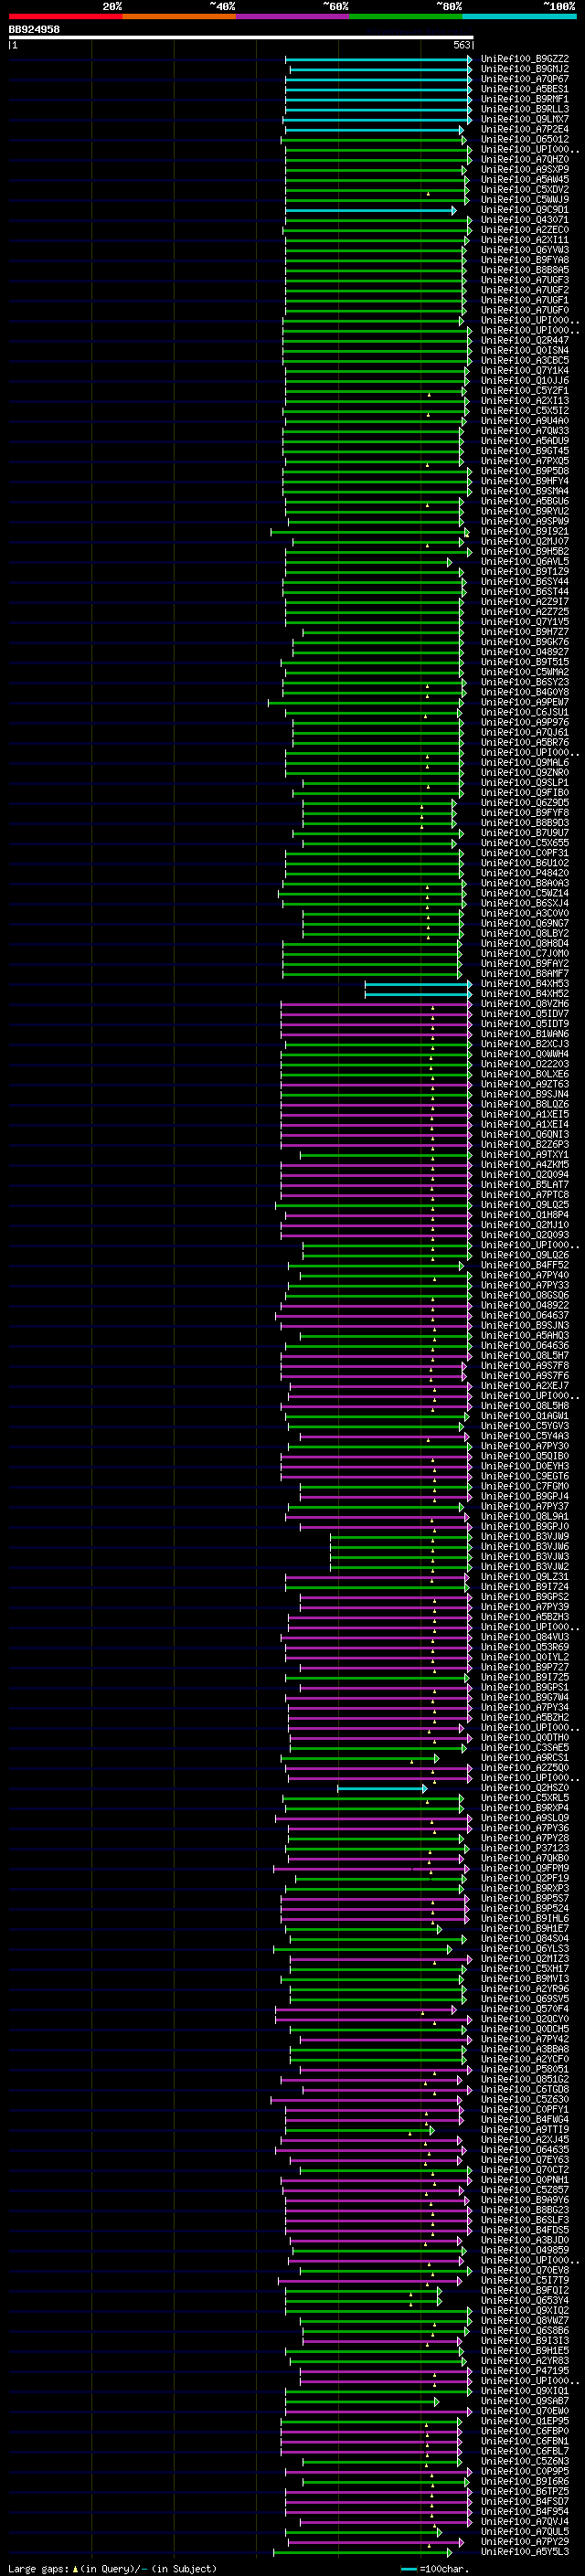The image size is (585, 2576).
Task: Open hit UniRef100_A5BES1
Action: 525,89
